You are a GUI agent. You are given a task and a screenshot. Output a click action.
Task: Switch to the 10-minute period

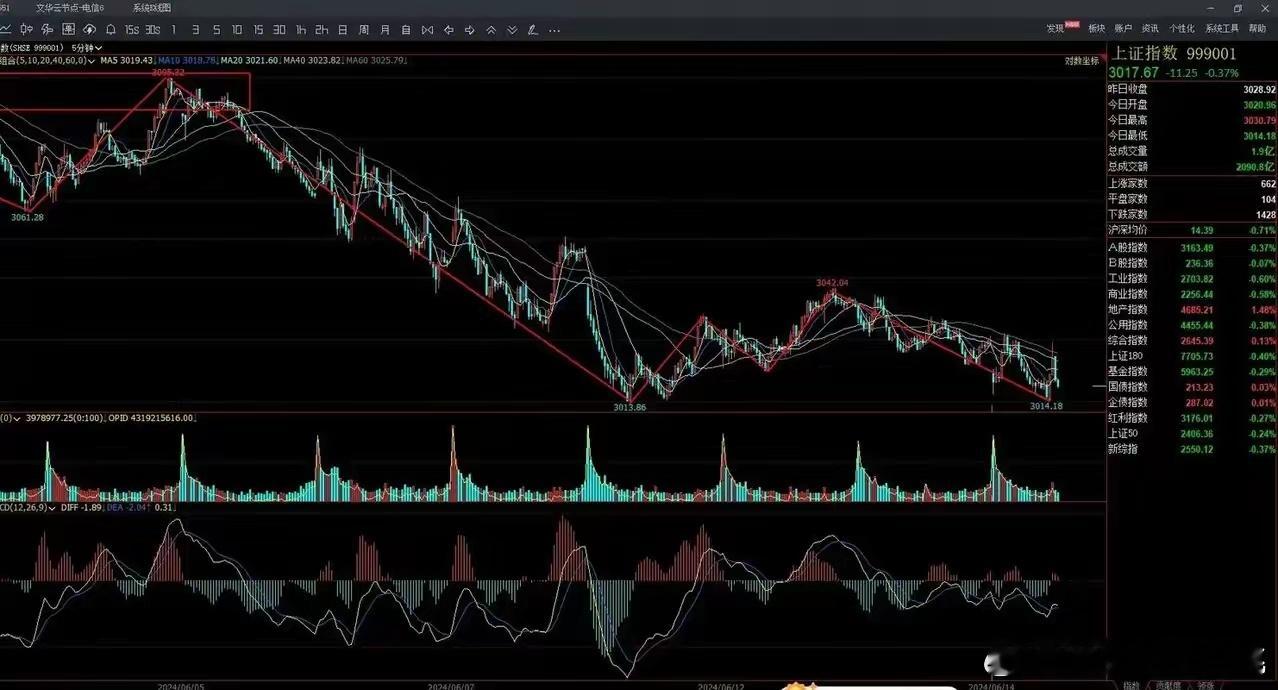(237, 30)
